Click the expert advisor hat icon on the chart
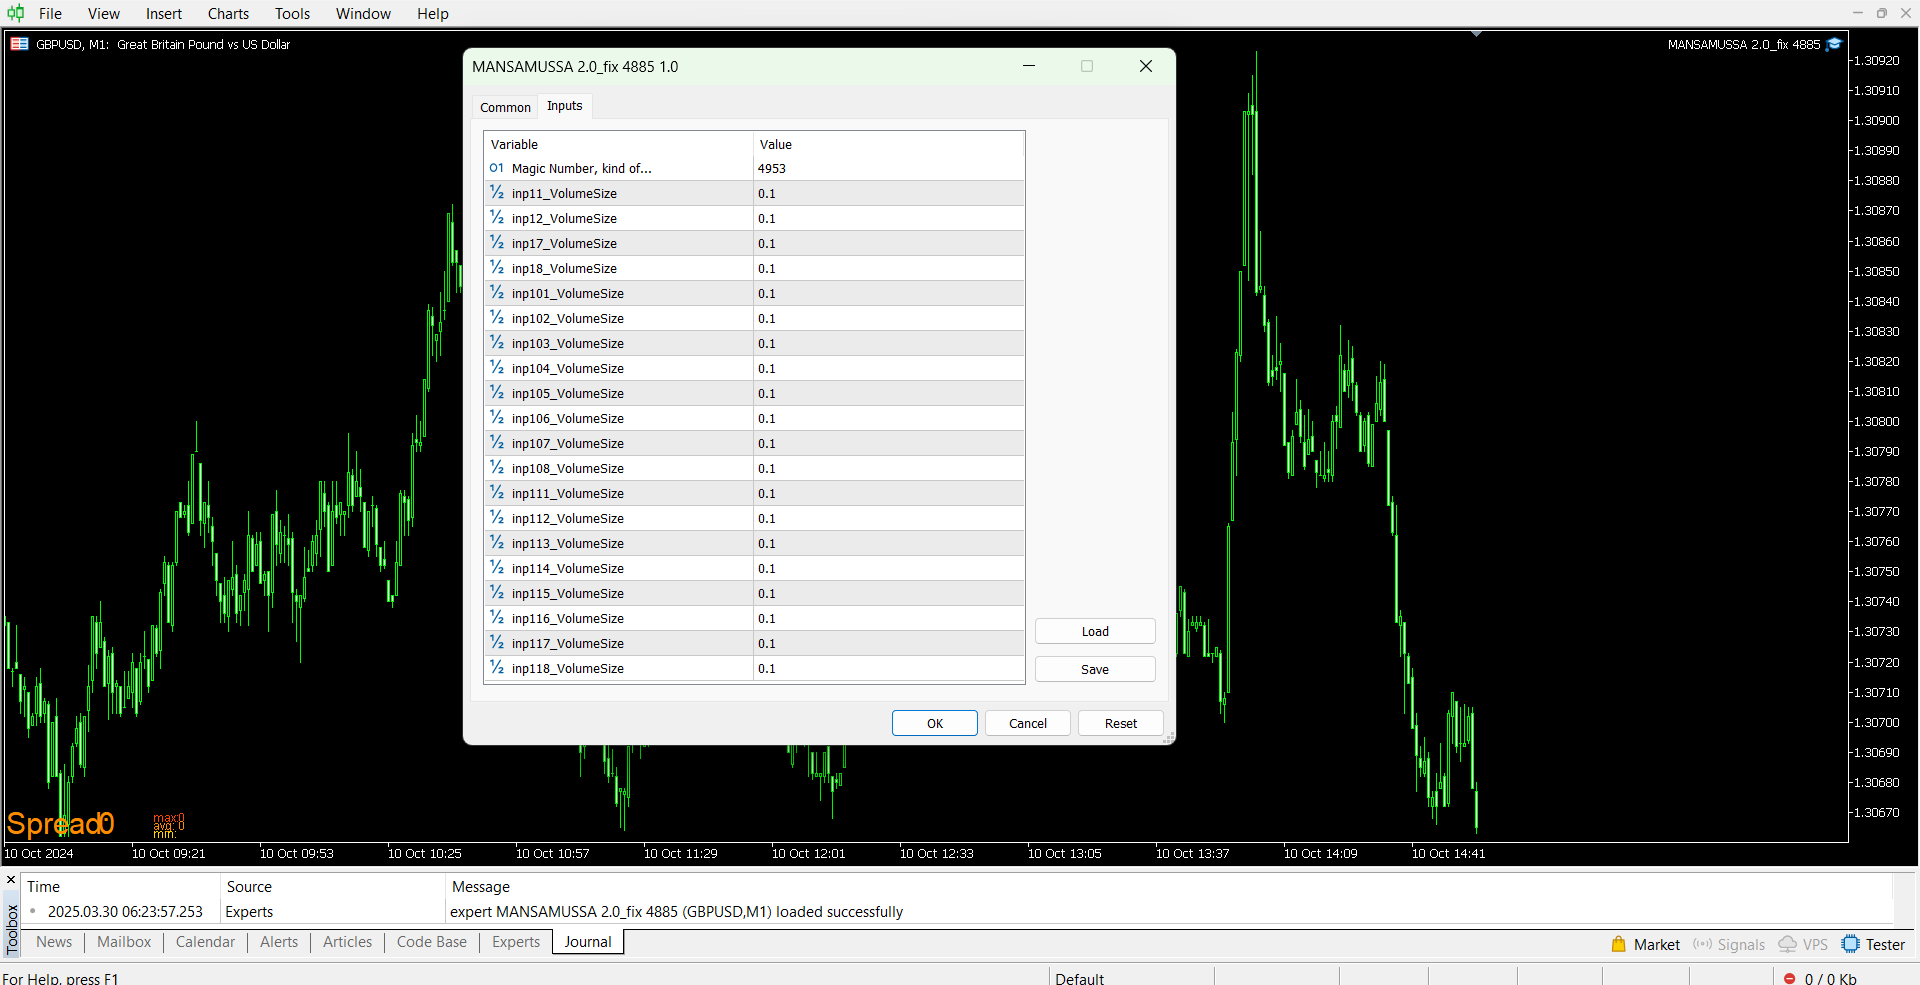The image size is (1920, 985). 1834,44
